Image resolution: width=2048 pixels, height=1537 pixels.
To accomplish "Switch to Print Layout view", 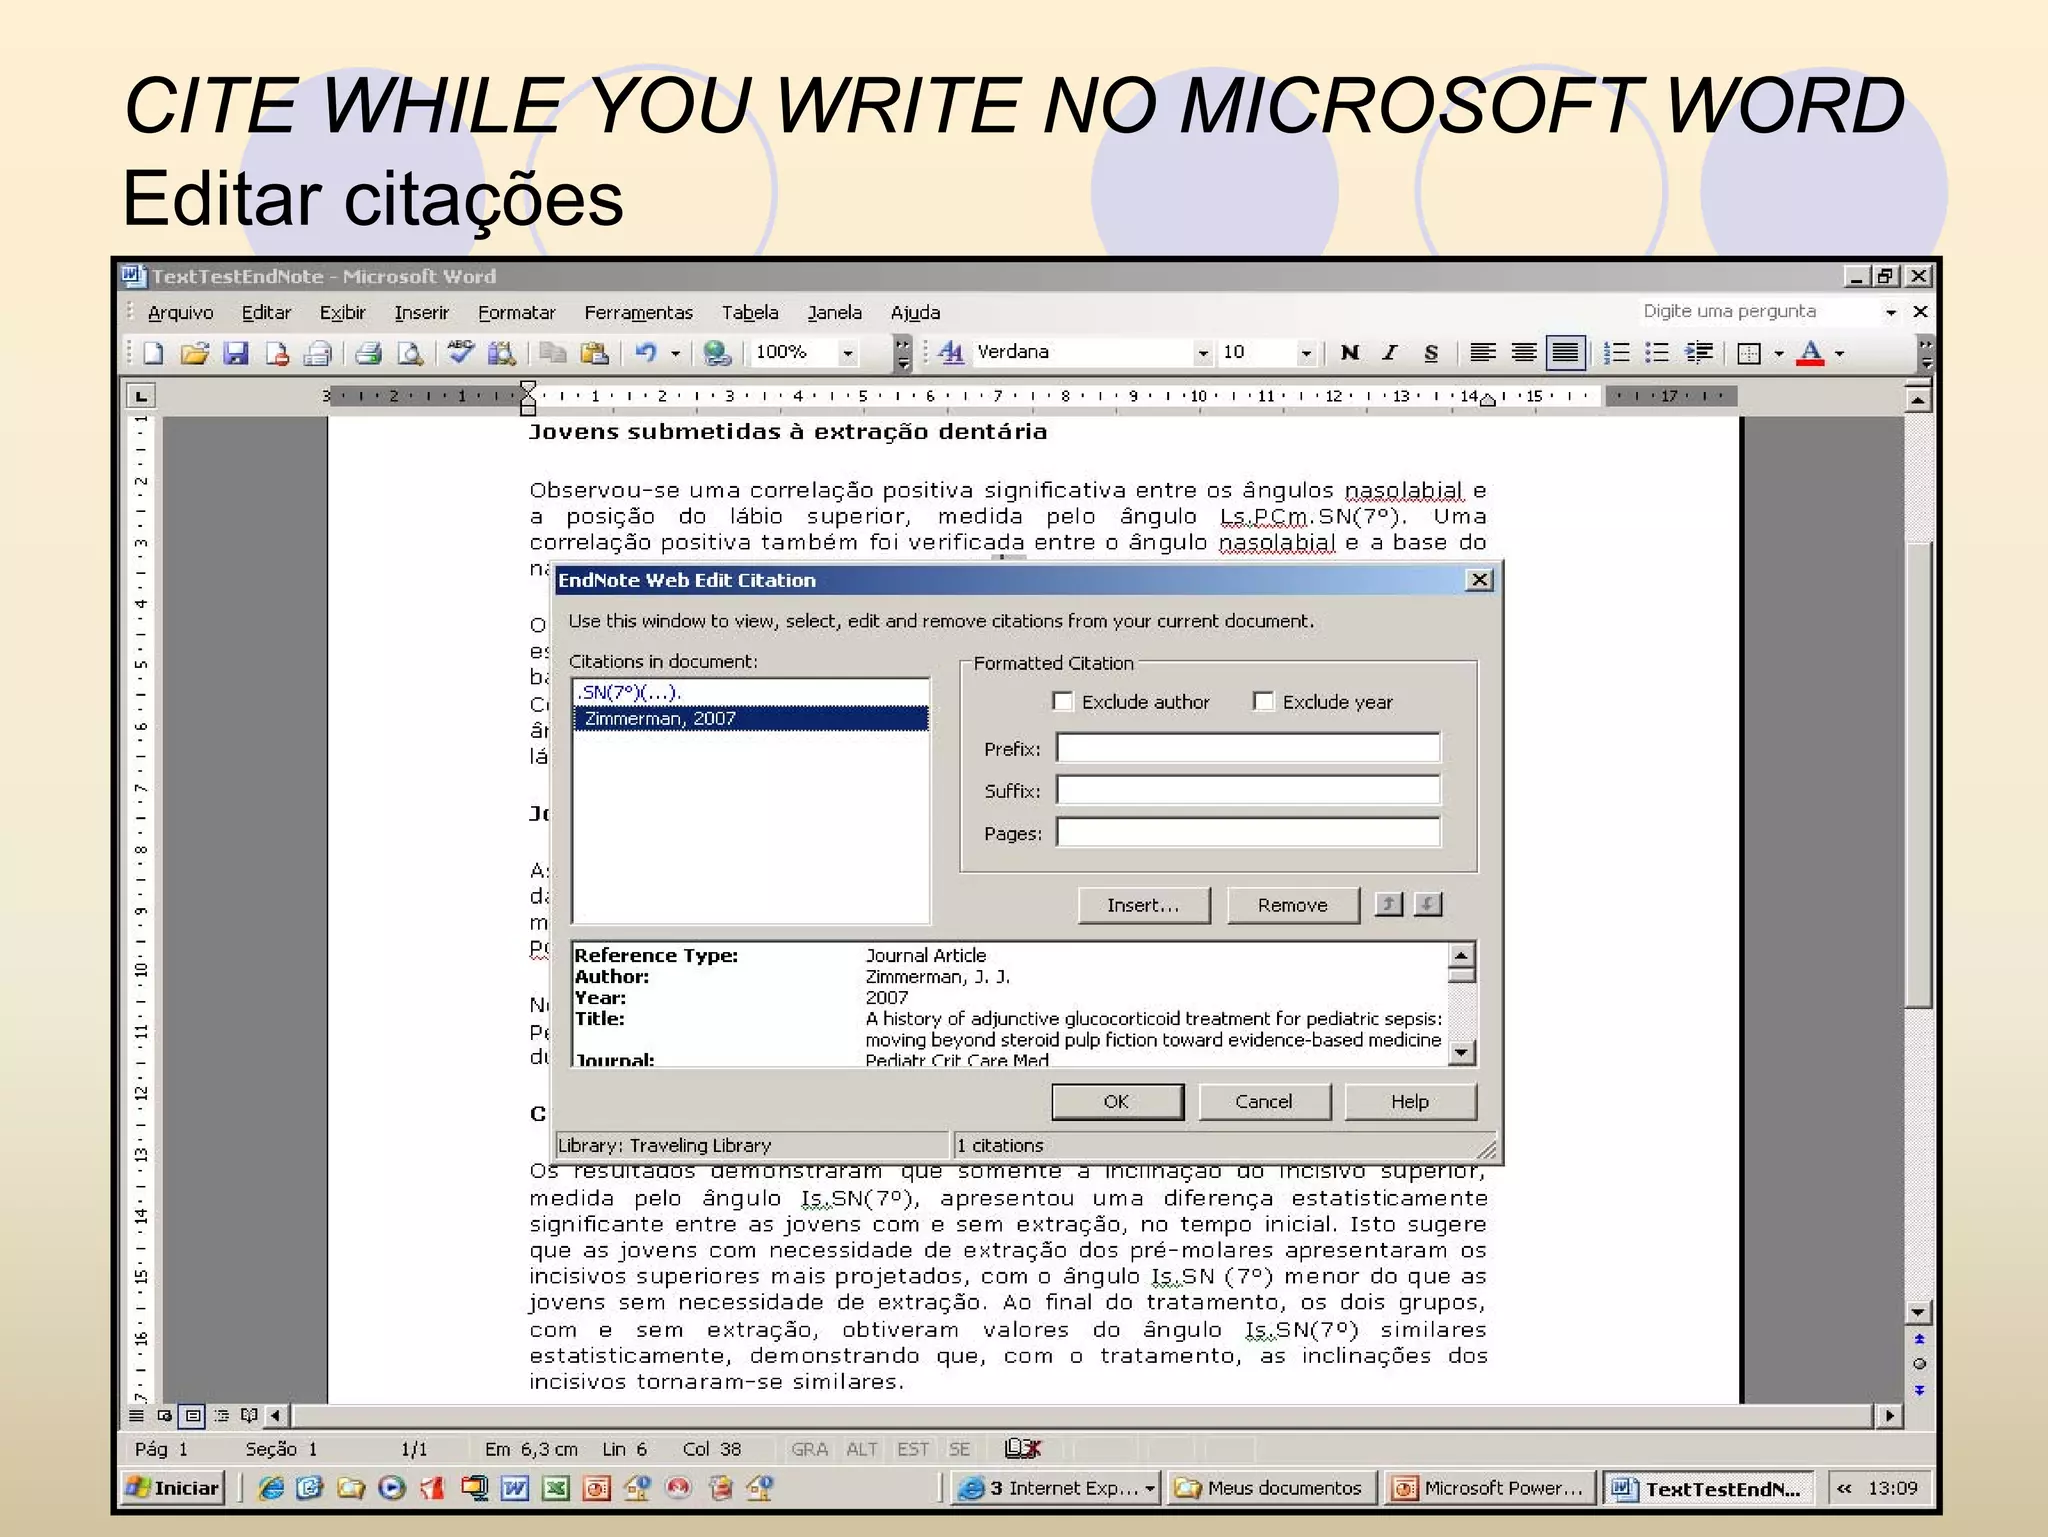I will [193, 1416].
